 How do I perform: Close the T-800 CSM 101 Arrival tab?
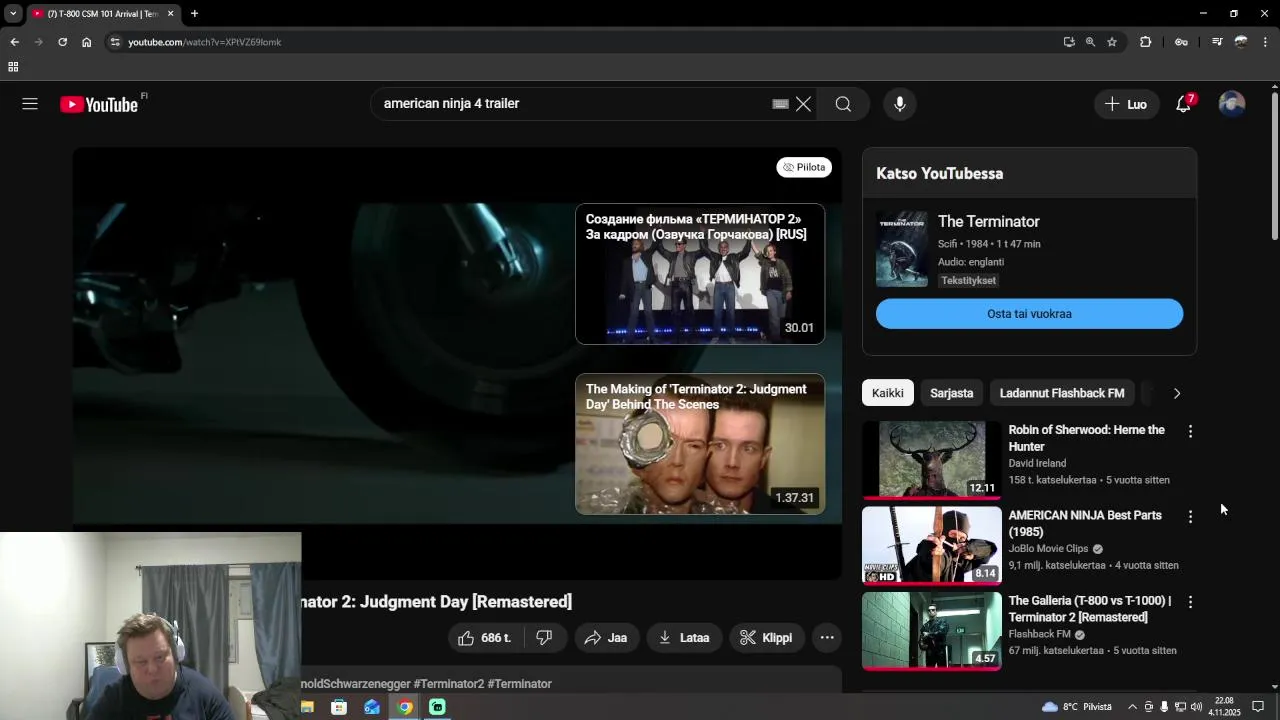coord(170,14)
